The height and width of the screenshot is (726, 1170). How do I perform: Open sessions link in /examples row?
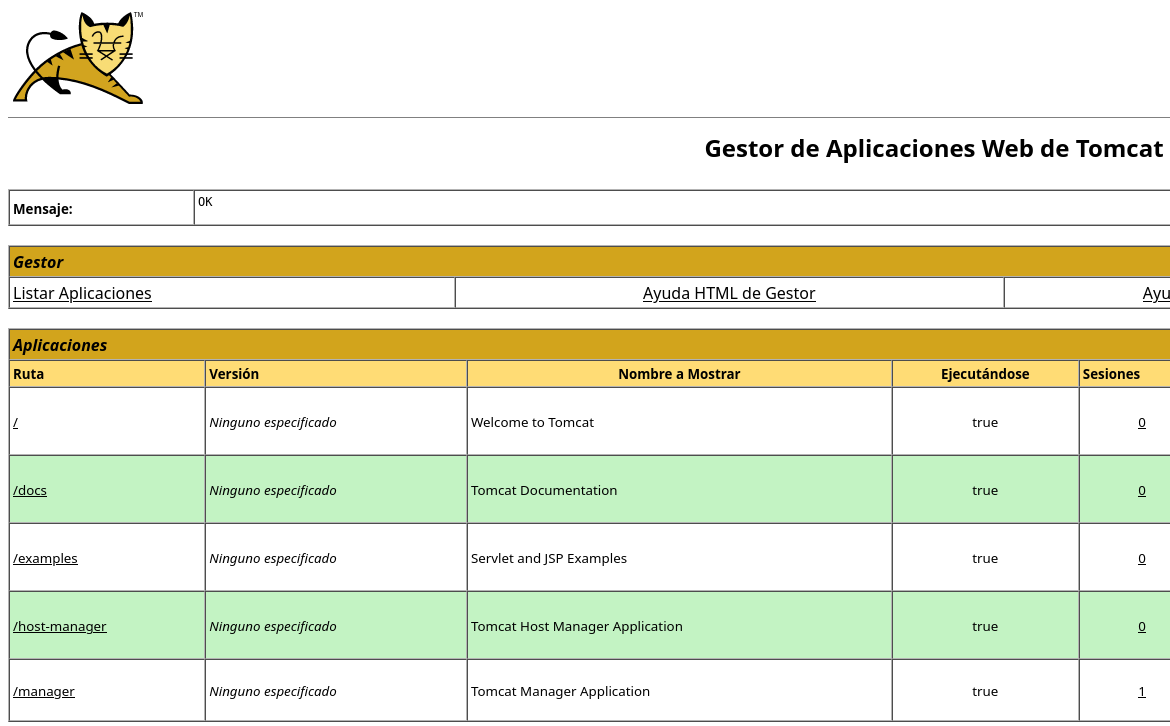pyautogui.click(x=1141, y=558)
